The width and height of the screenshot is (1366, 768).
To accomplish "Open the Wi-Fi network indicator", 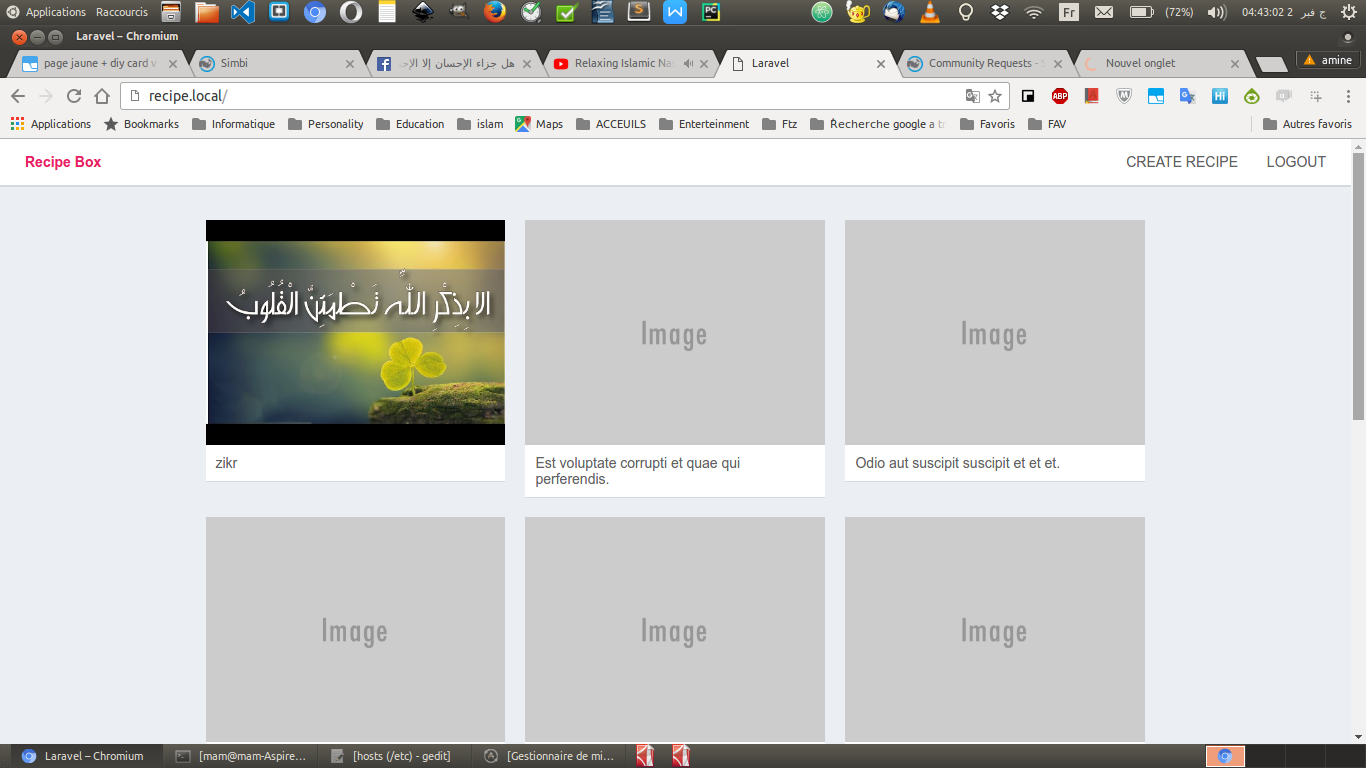I will pyautogui.click(x=1033, y=12).
